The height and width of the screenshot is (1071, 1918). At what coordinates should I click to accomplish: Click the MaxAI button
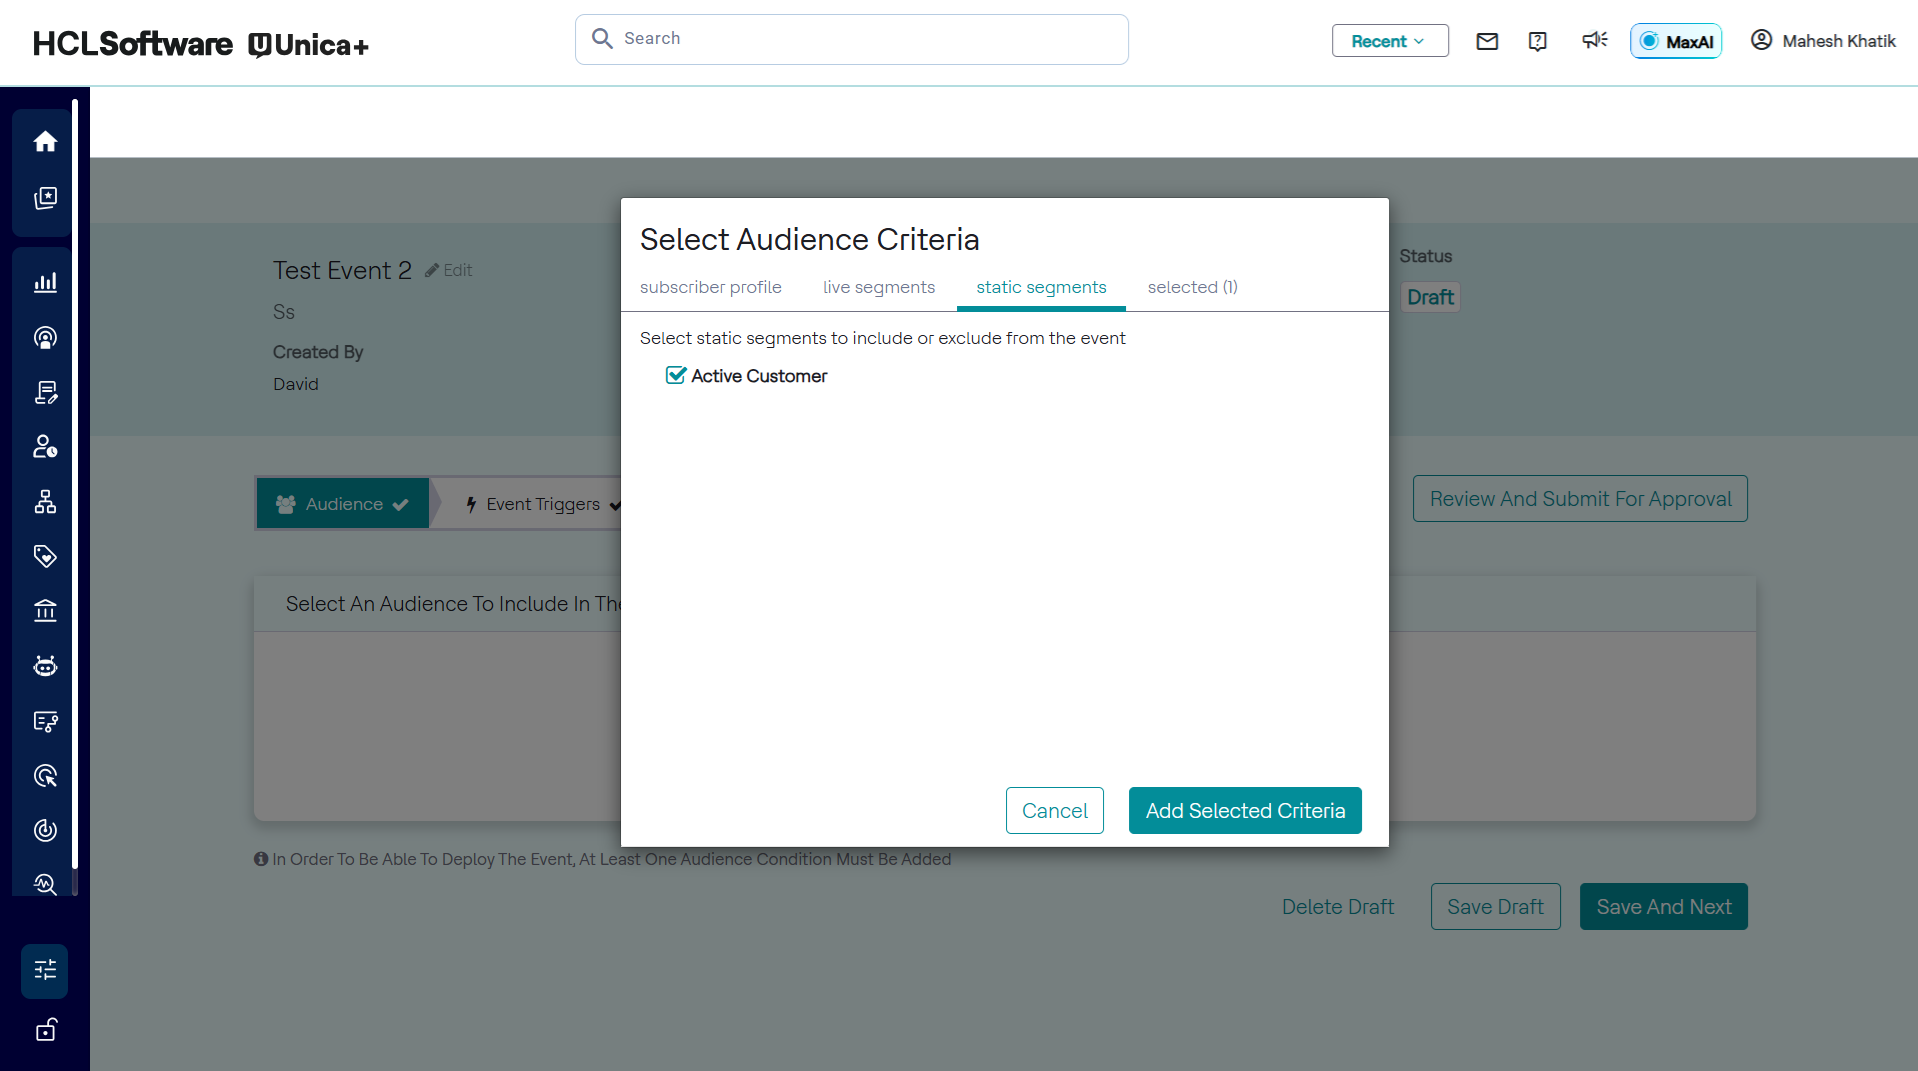coord(1675,41)
